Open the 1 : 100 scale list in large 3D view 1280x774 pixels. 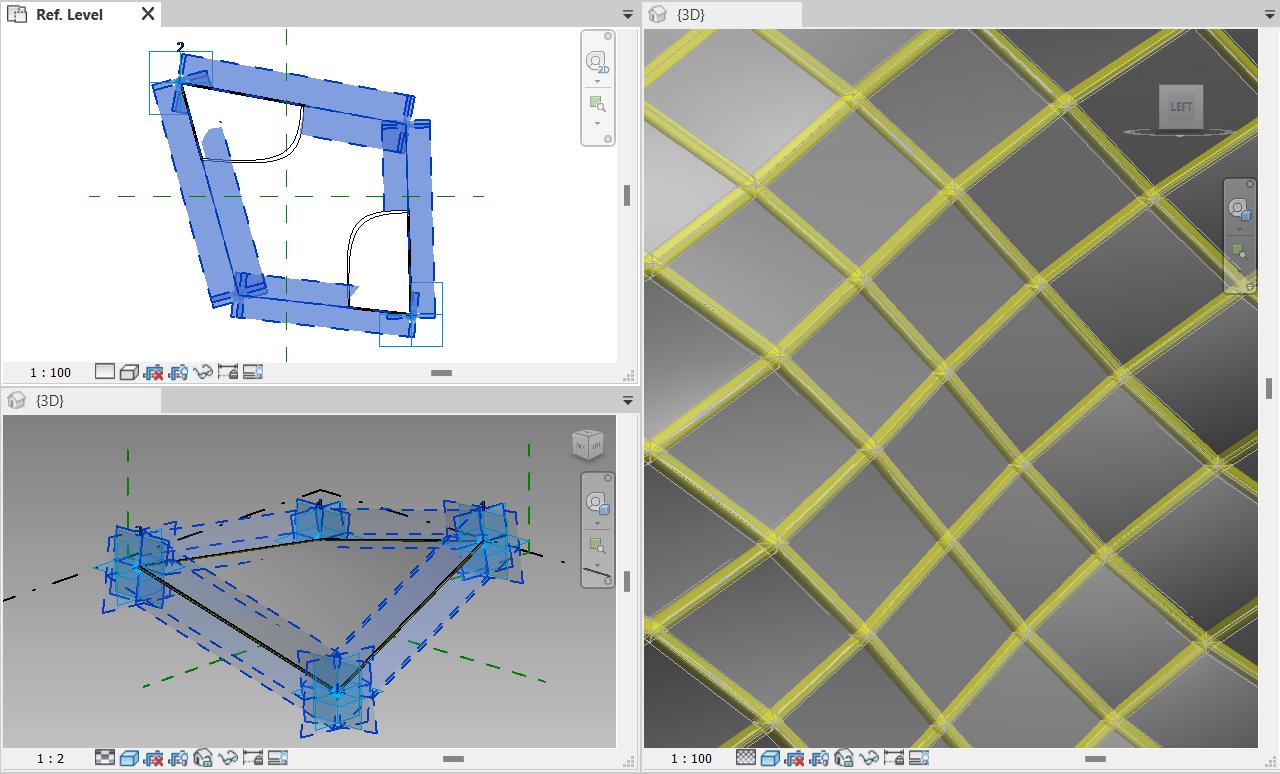pos(691,758)
